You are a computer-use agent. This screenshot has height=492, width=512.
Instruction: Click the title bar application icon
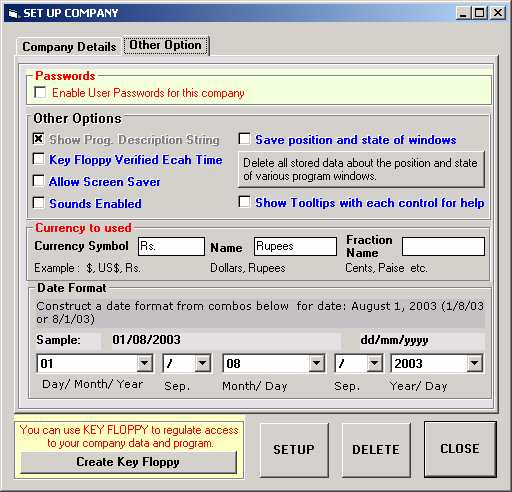pos(13,13)
